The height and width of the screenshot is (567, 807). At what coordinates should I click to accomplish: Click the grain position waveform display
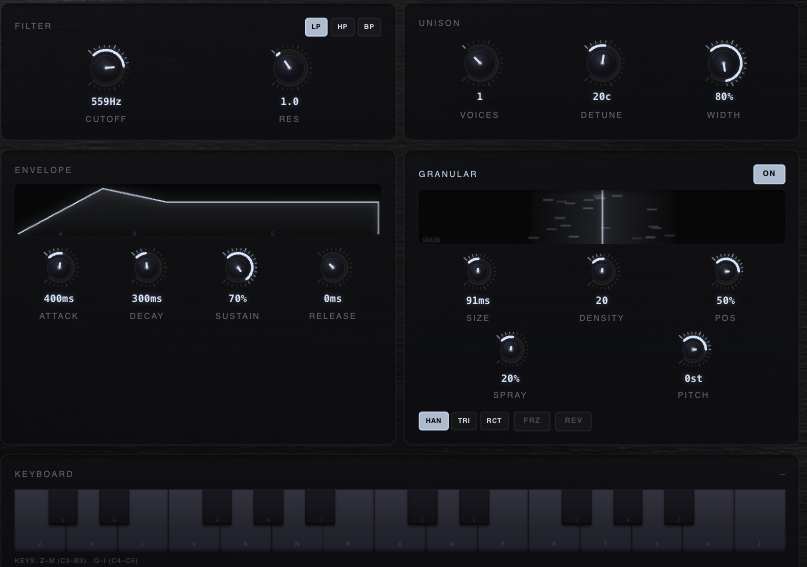(601, 217)
